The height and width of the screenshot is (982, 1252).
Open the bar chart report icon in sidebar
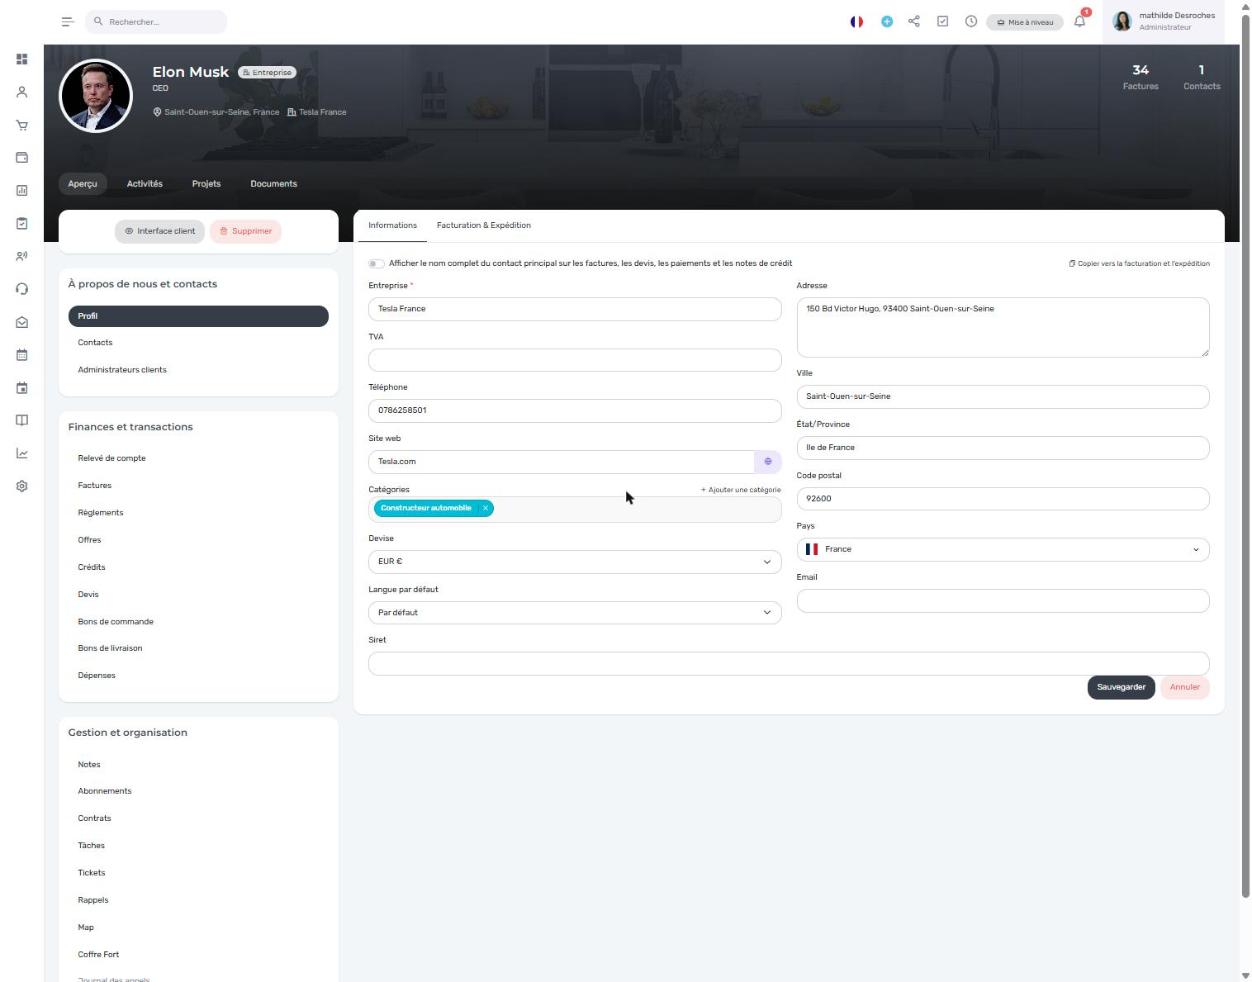22,190
